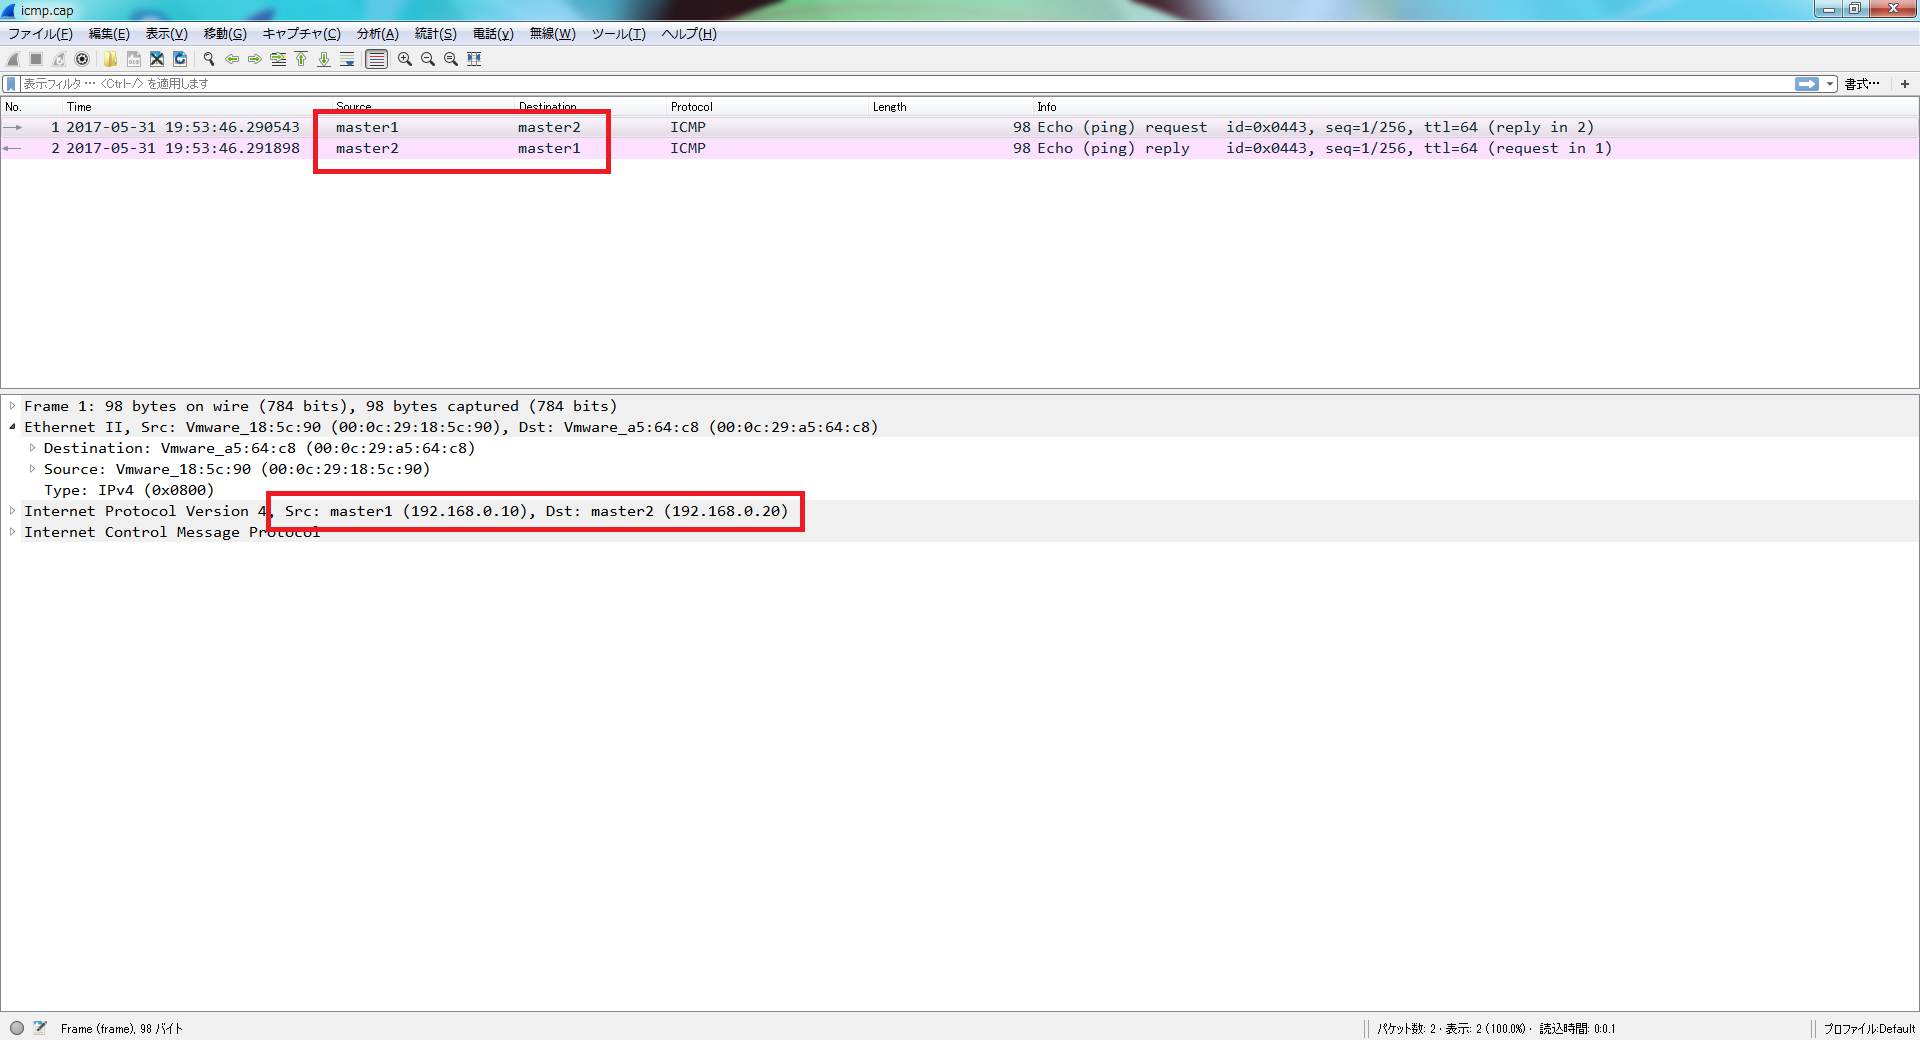
Task: Switch profile via Default label in status bar
Action: (1868, 1028)
